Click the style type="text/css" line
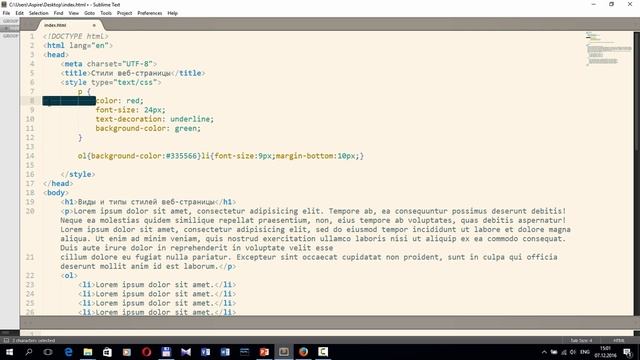This screenshot has height=360, width=640. tap(111, 82)
